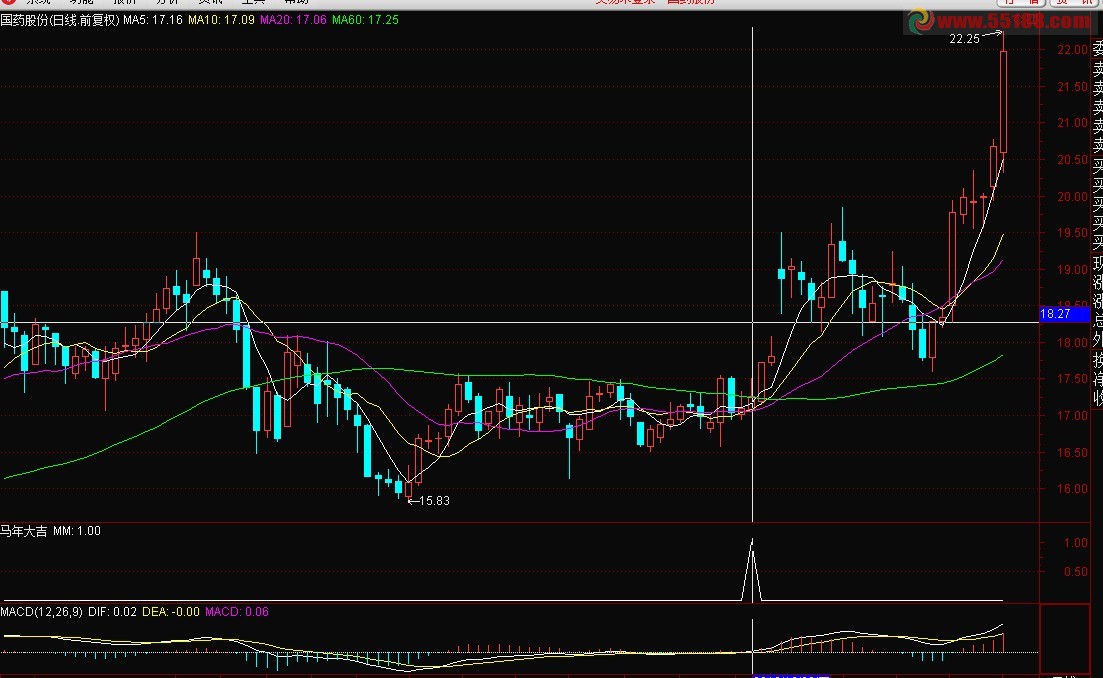Screen dimensions: 1103x678
Task: Select the lowest candlestick at the 15.83 marker
Action: [409, 489]
